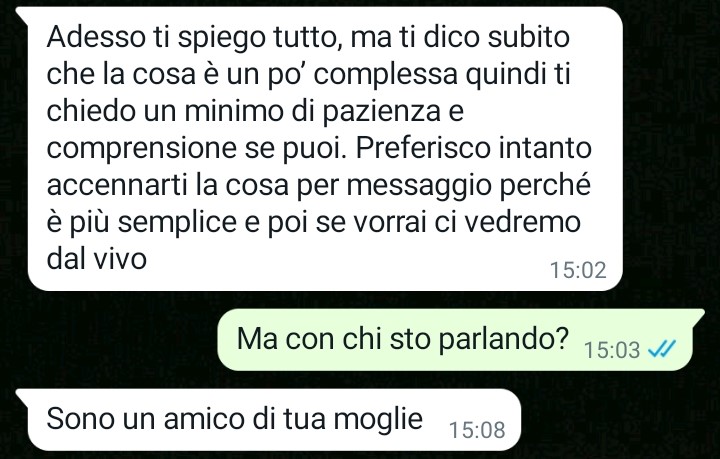The image size is (720, 459).
Task: Tap the blue double-check read receipt
Action: pos(662,350)
